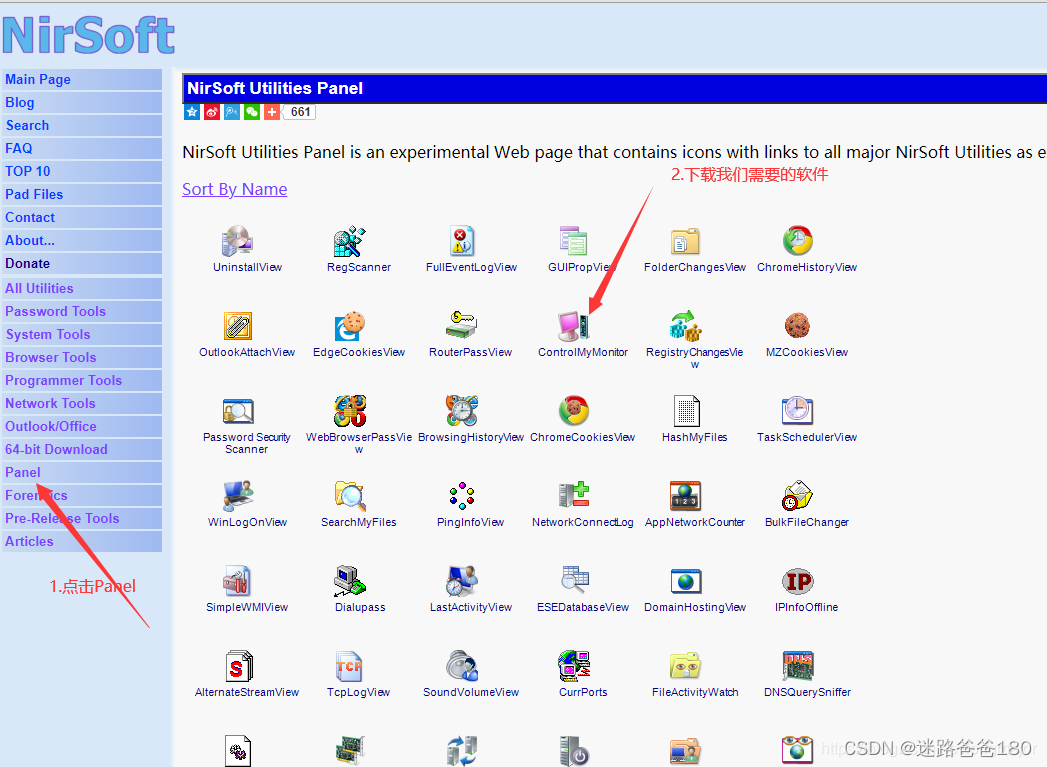Open the Panel sidebar item
The width and height of the screenshot is (1047, 767).
pyautogui.click(x=81, y=473)
